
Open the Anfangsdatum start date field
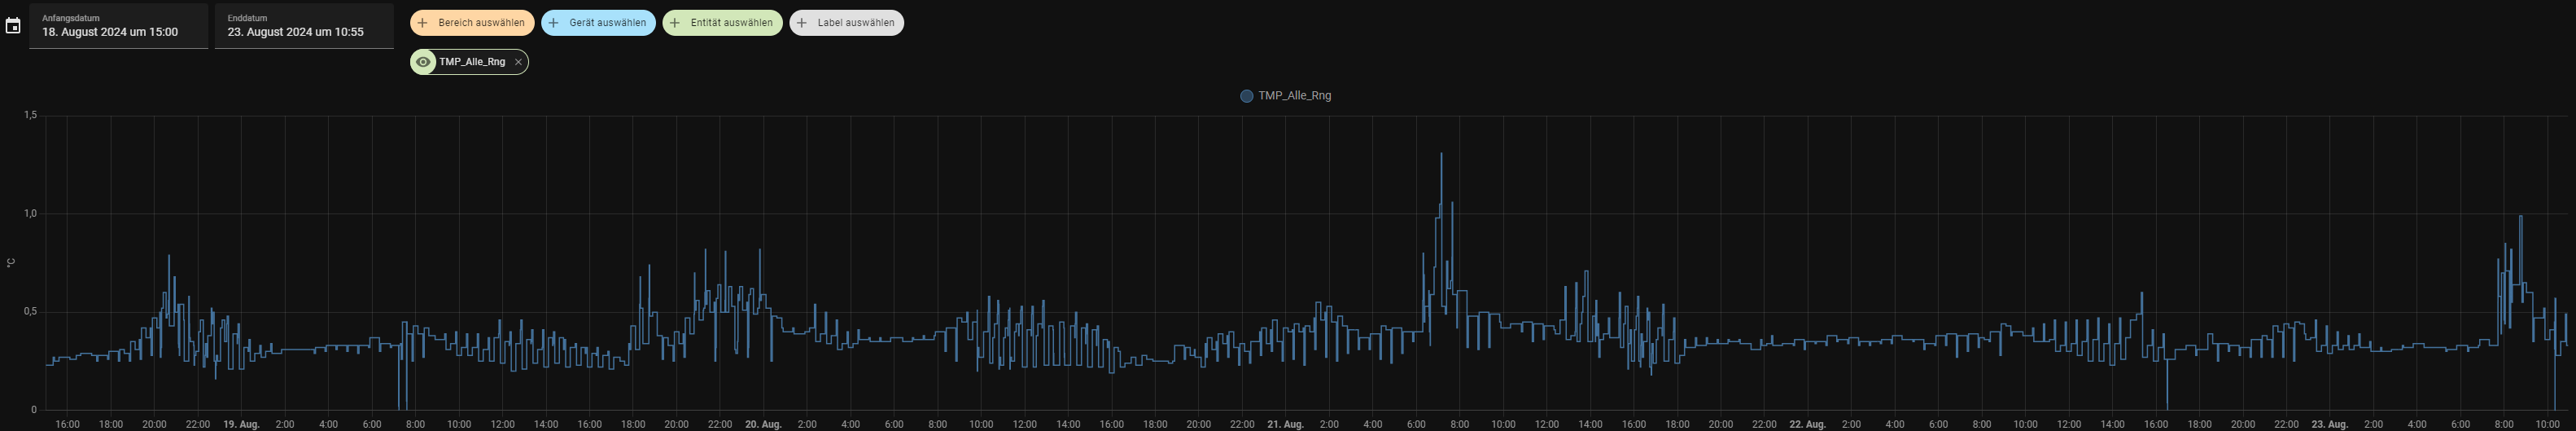tap(118, 26)
